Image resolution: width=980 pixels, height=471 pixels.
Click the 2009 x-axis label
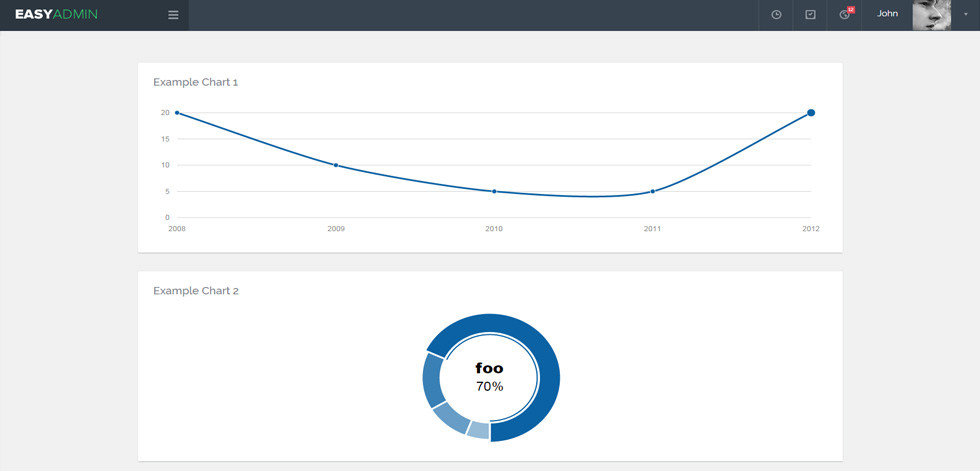(x=336, y=229)
